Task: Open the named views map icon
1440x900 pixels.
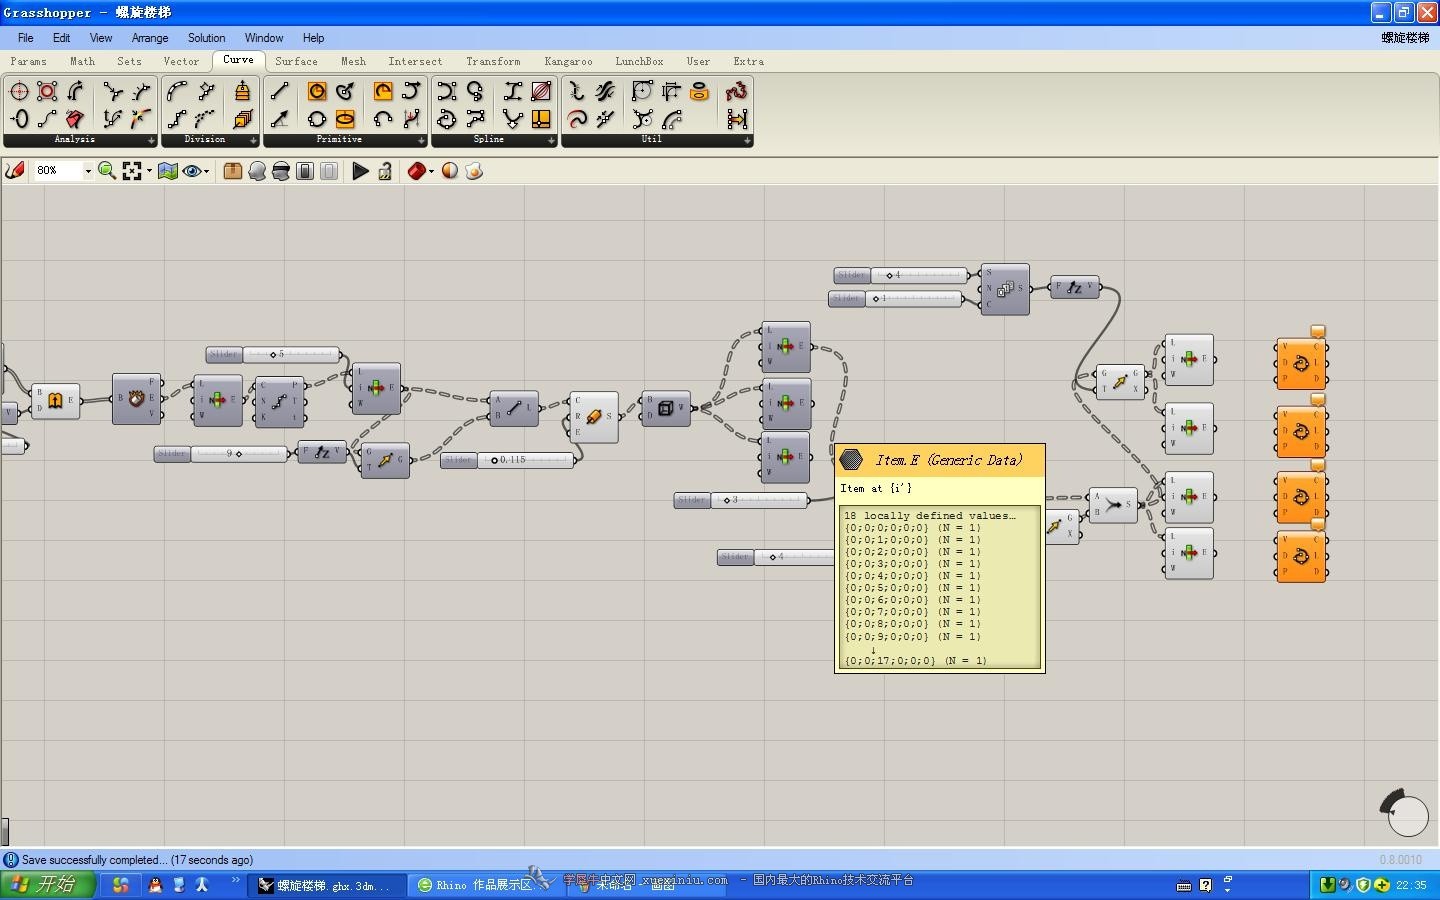Action: click(x=168, y=171)
